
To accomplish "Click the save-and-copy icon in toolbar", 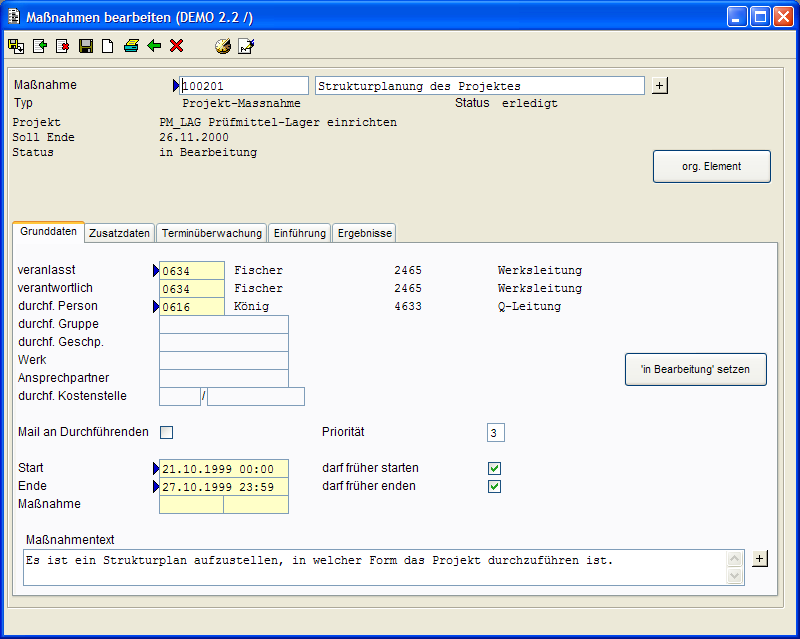I will [x=16, y=46].
